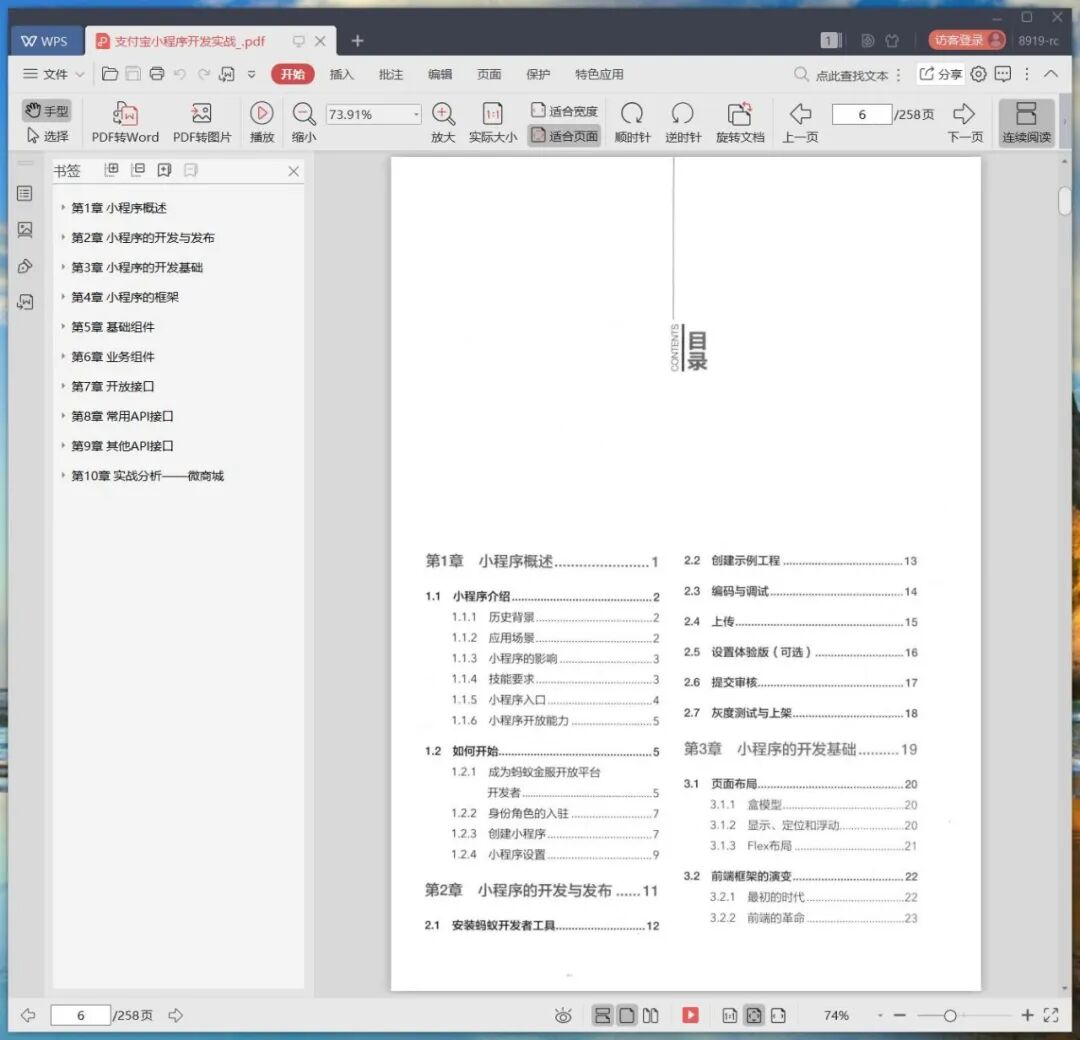Switch to two-page view icon

click(x=650, y=1015)
